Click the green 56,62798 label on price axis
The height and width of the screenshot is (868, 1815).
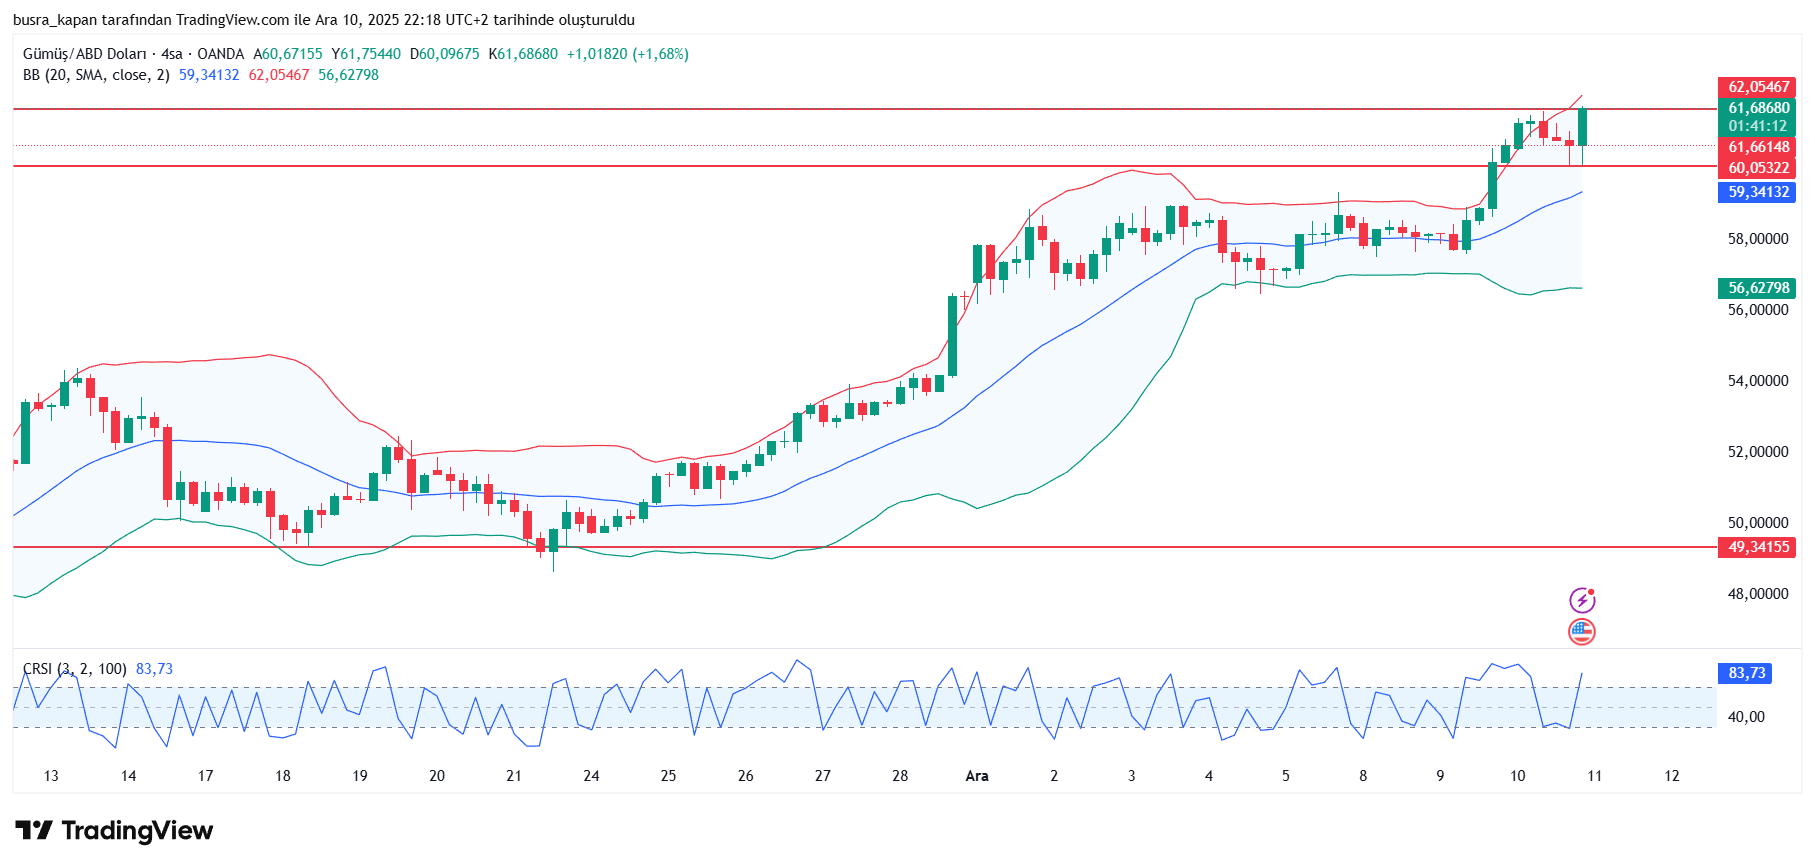(1757, 288)
